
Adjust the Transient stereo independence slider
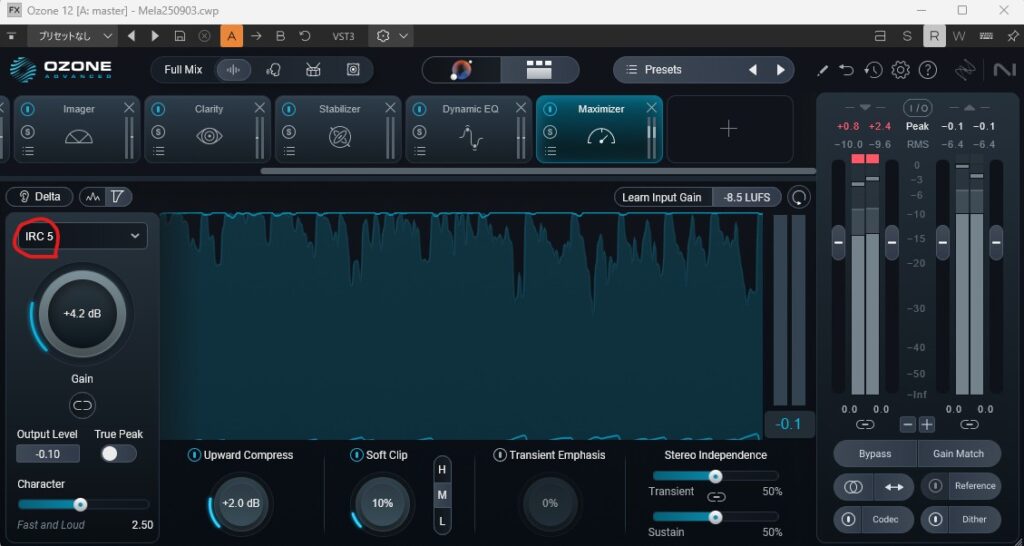(716, 476)
